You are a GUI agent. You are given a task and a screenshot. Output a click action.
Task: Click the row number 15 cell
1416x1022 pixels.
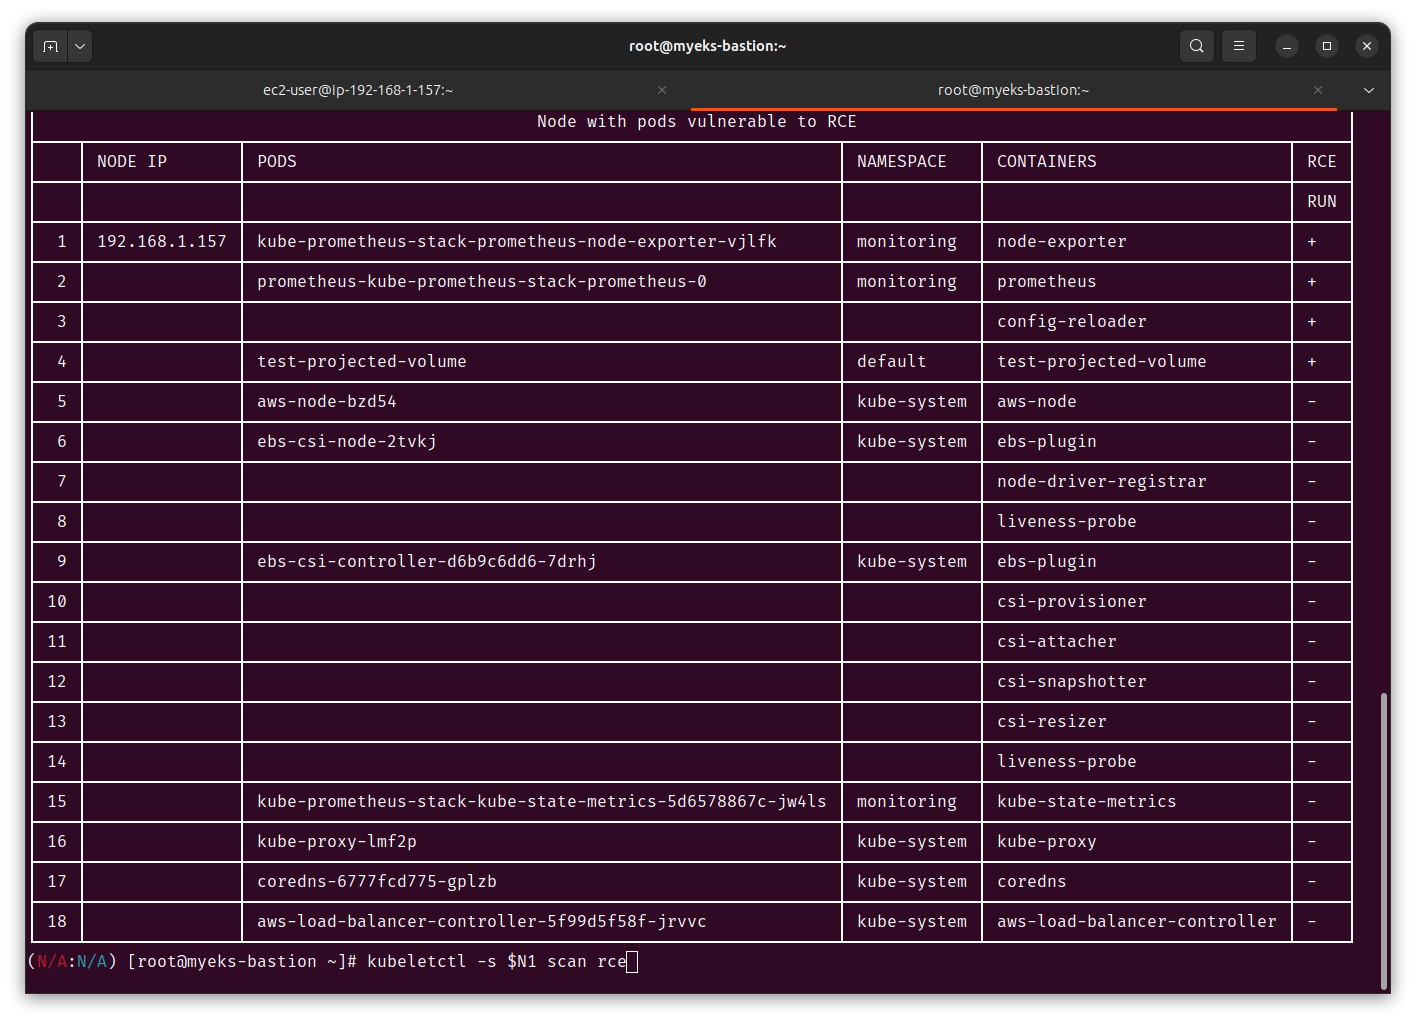click(57, 802)
